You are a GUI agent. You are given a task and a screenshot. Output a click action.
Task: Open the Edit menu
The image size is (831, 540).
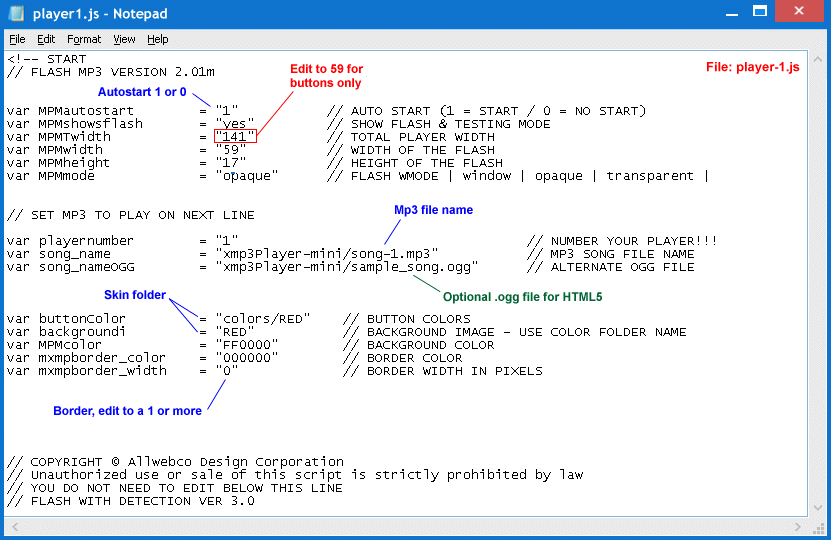46,39
